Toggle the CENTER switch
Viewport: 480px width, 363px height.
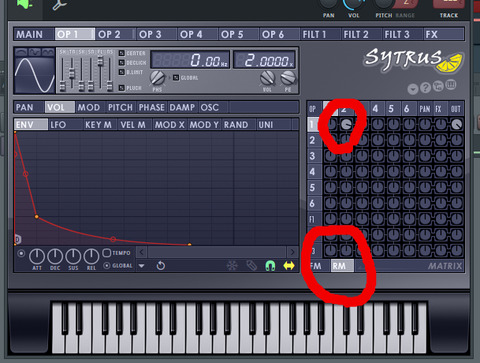click(x=122, y=53)
